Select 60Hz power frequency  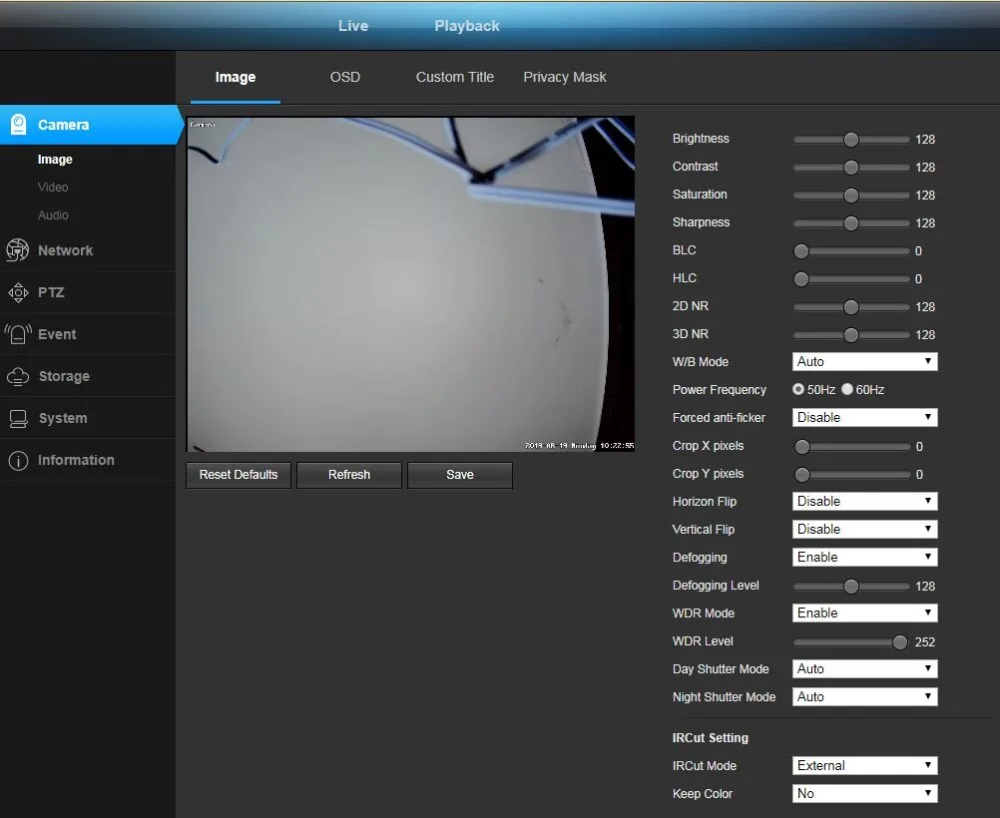click(x=847, y=390)
